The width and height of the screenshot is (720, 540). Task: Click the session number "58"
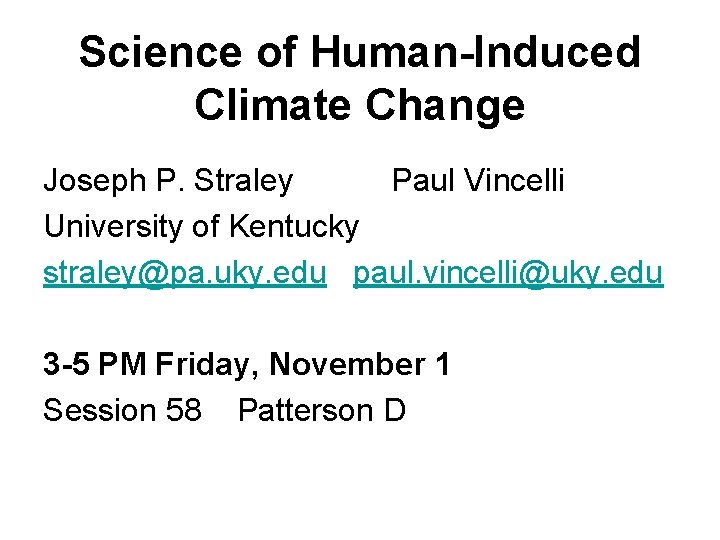(x=184, y=410)
